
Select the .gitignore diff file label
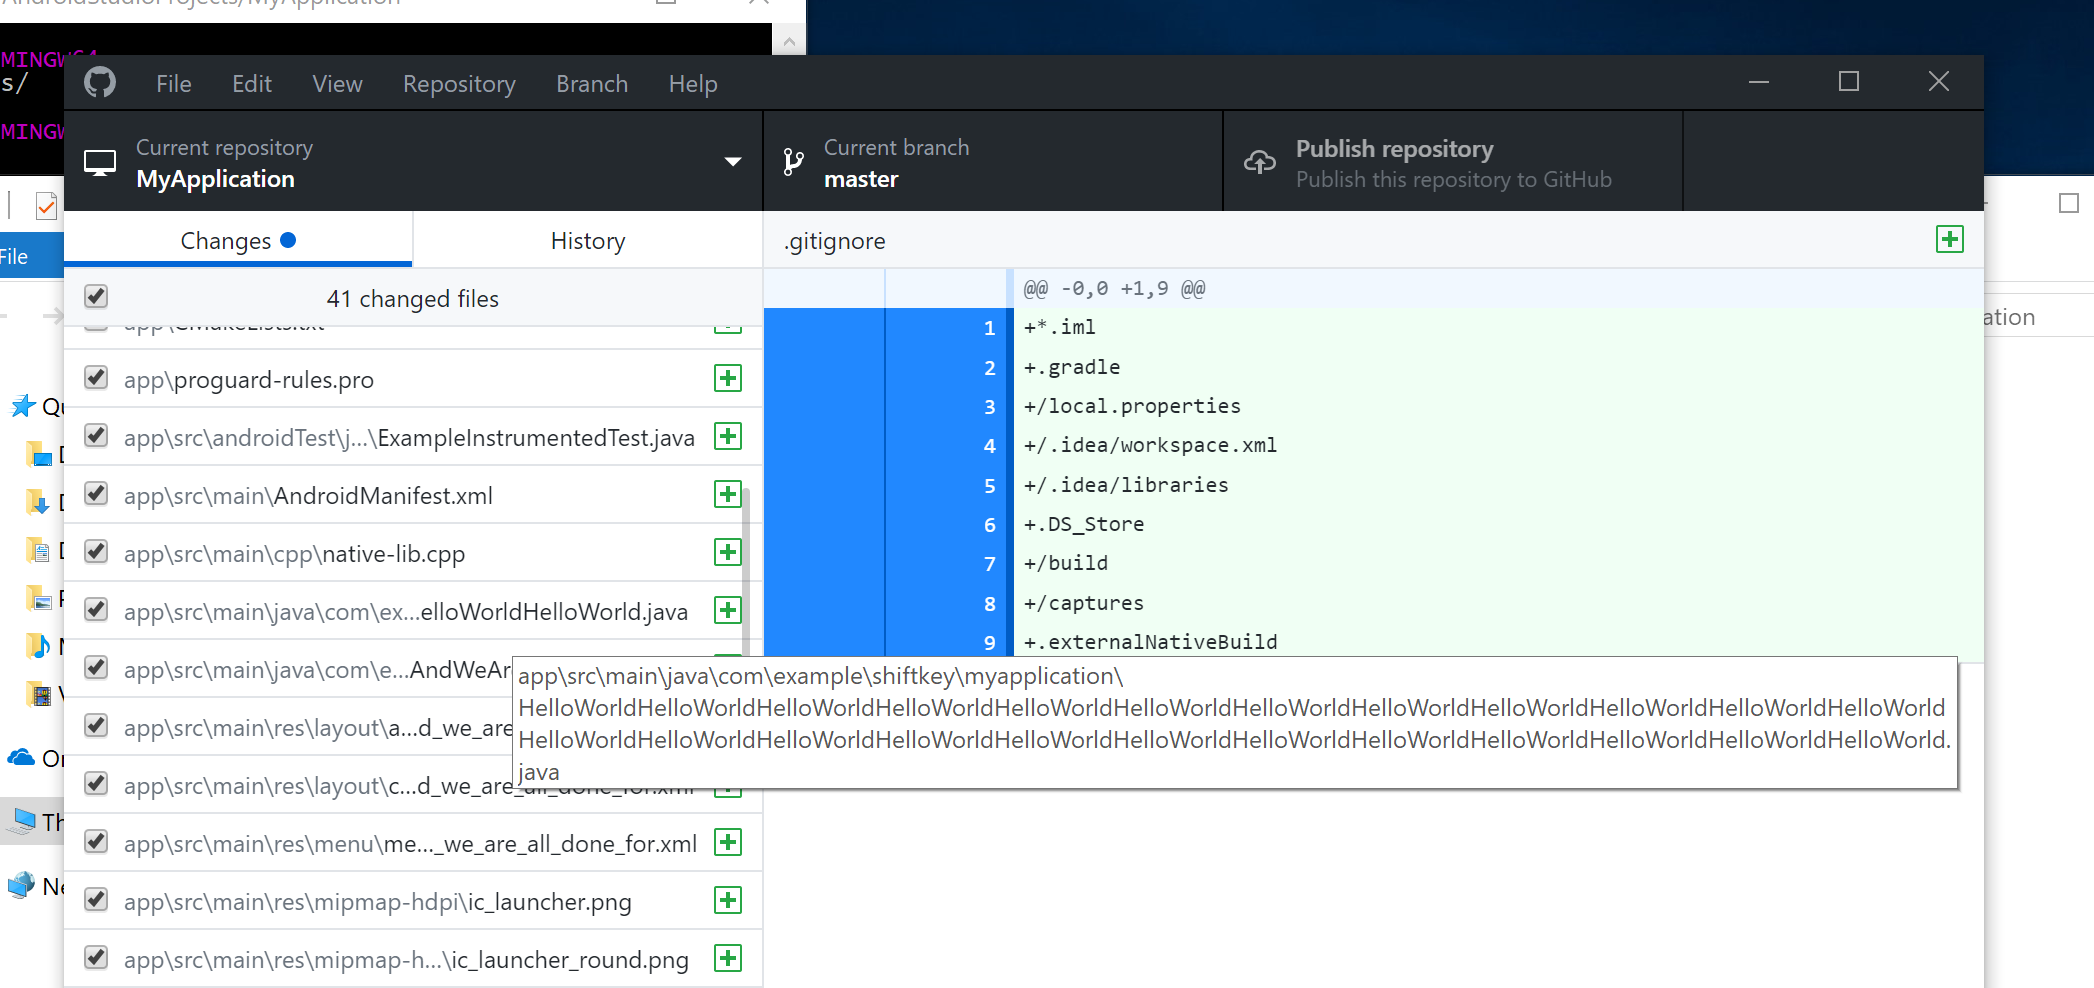tap(833, 240)
